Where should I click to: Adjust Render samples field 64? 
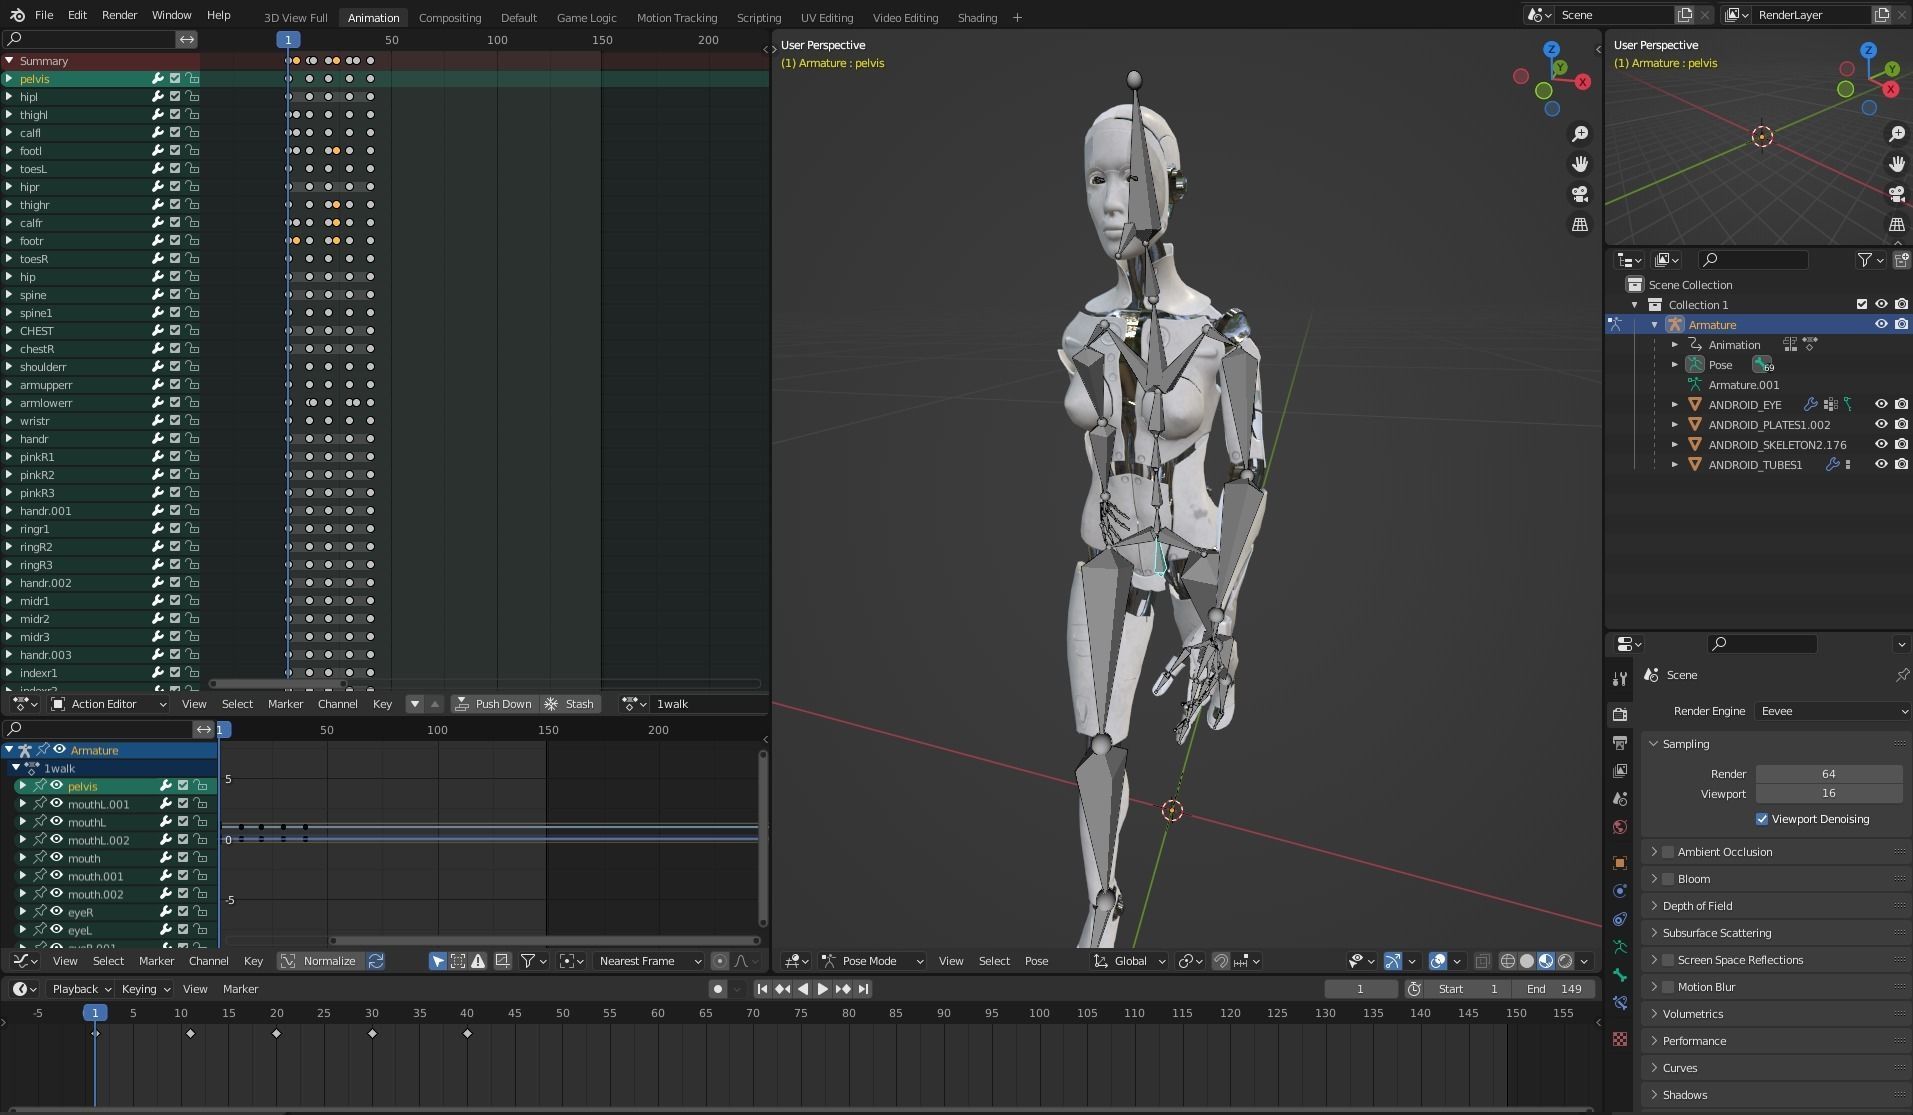[x=1829, y=774]
